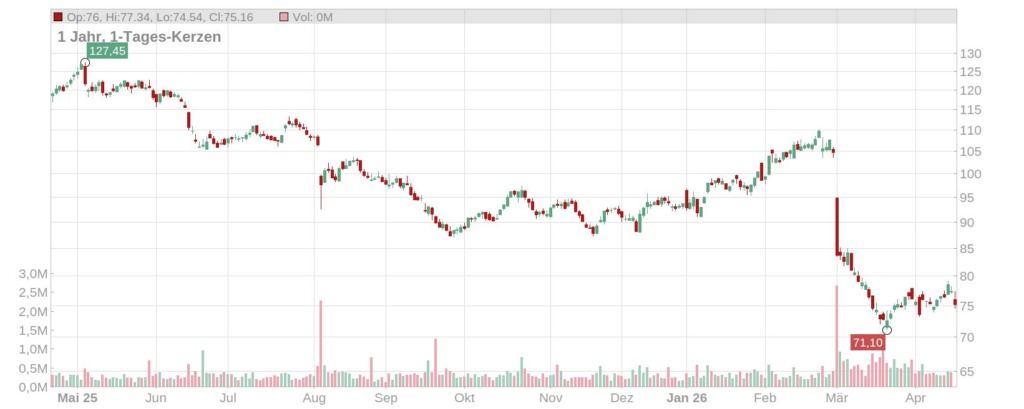Viewport: 1024px width, 409px height.
Task: Click the volume spike bar in late September
Action: [435, 361]
